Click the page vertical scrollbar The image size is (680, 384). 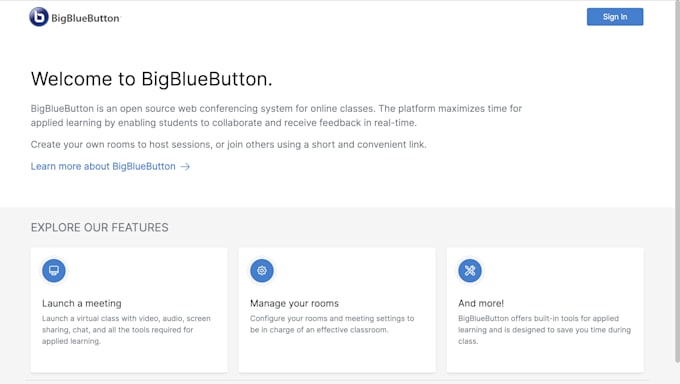click(x=677, y=181)
